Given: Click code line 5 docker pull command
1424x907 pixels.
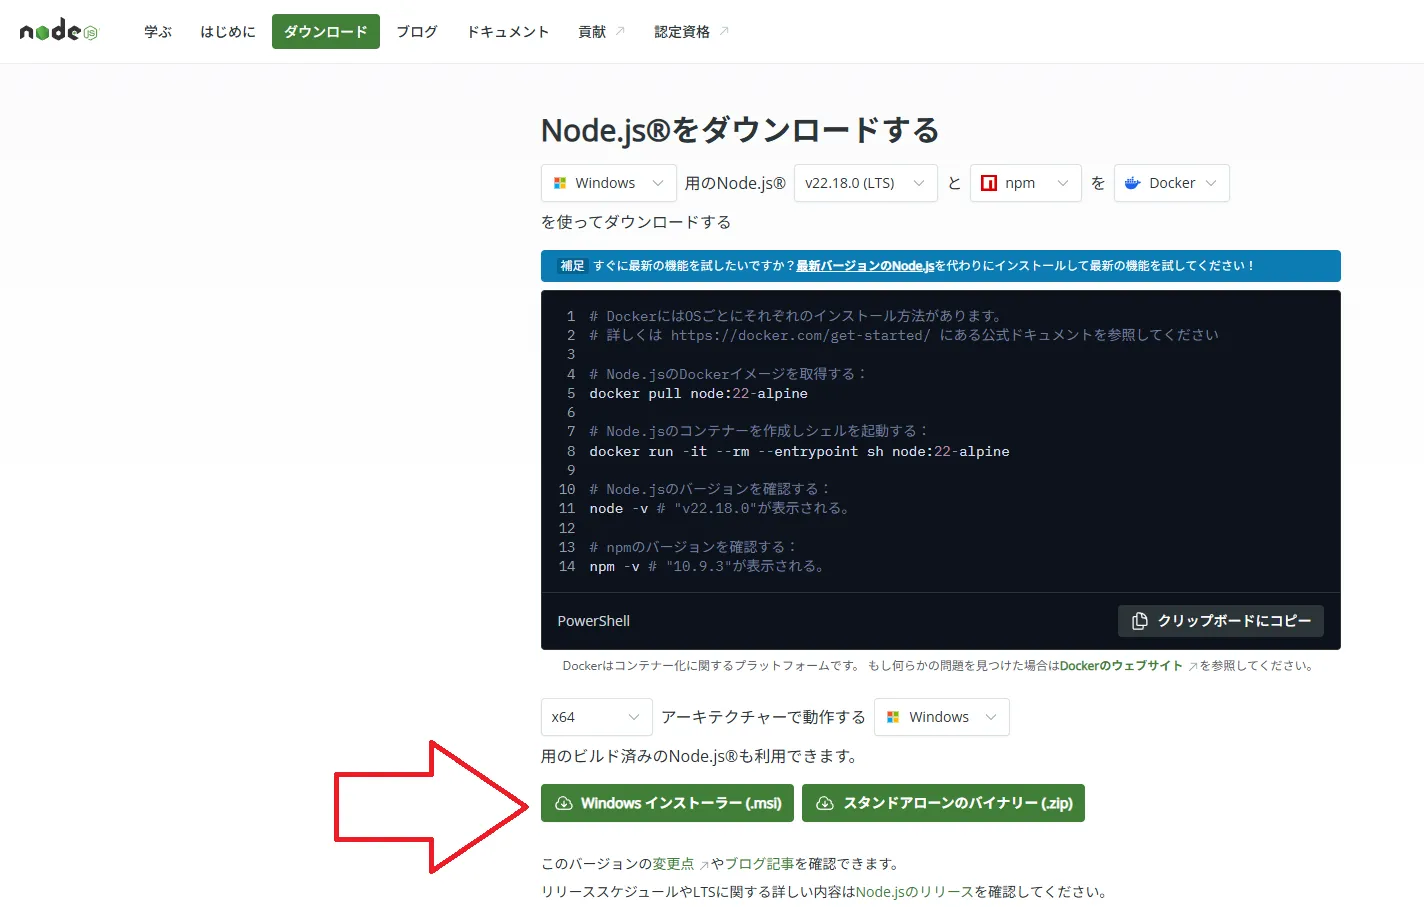Looking at the screenshot, I should (x=698, y=394).
